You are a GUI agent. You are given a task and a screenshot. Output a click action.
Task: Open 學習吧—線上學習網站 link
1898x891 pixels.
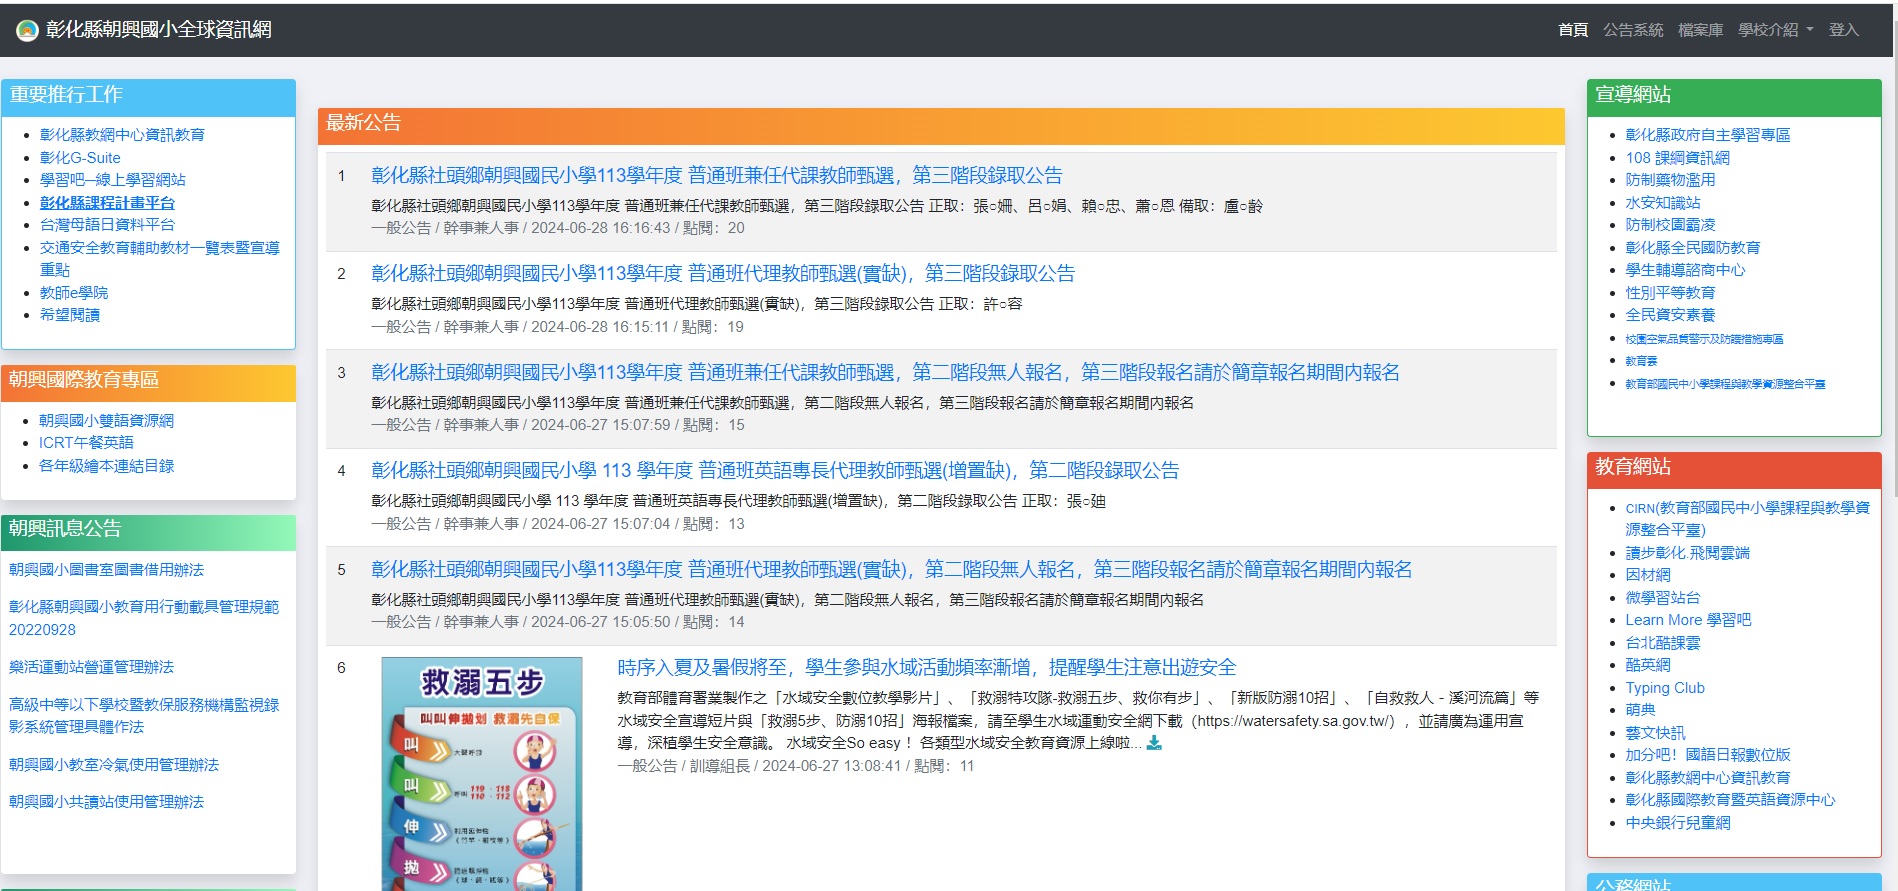(x=113, y=180)
